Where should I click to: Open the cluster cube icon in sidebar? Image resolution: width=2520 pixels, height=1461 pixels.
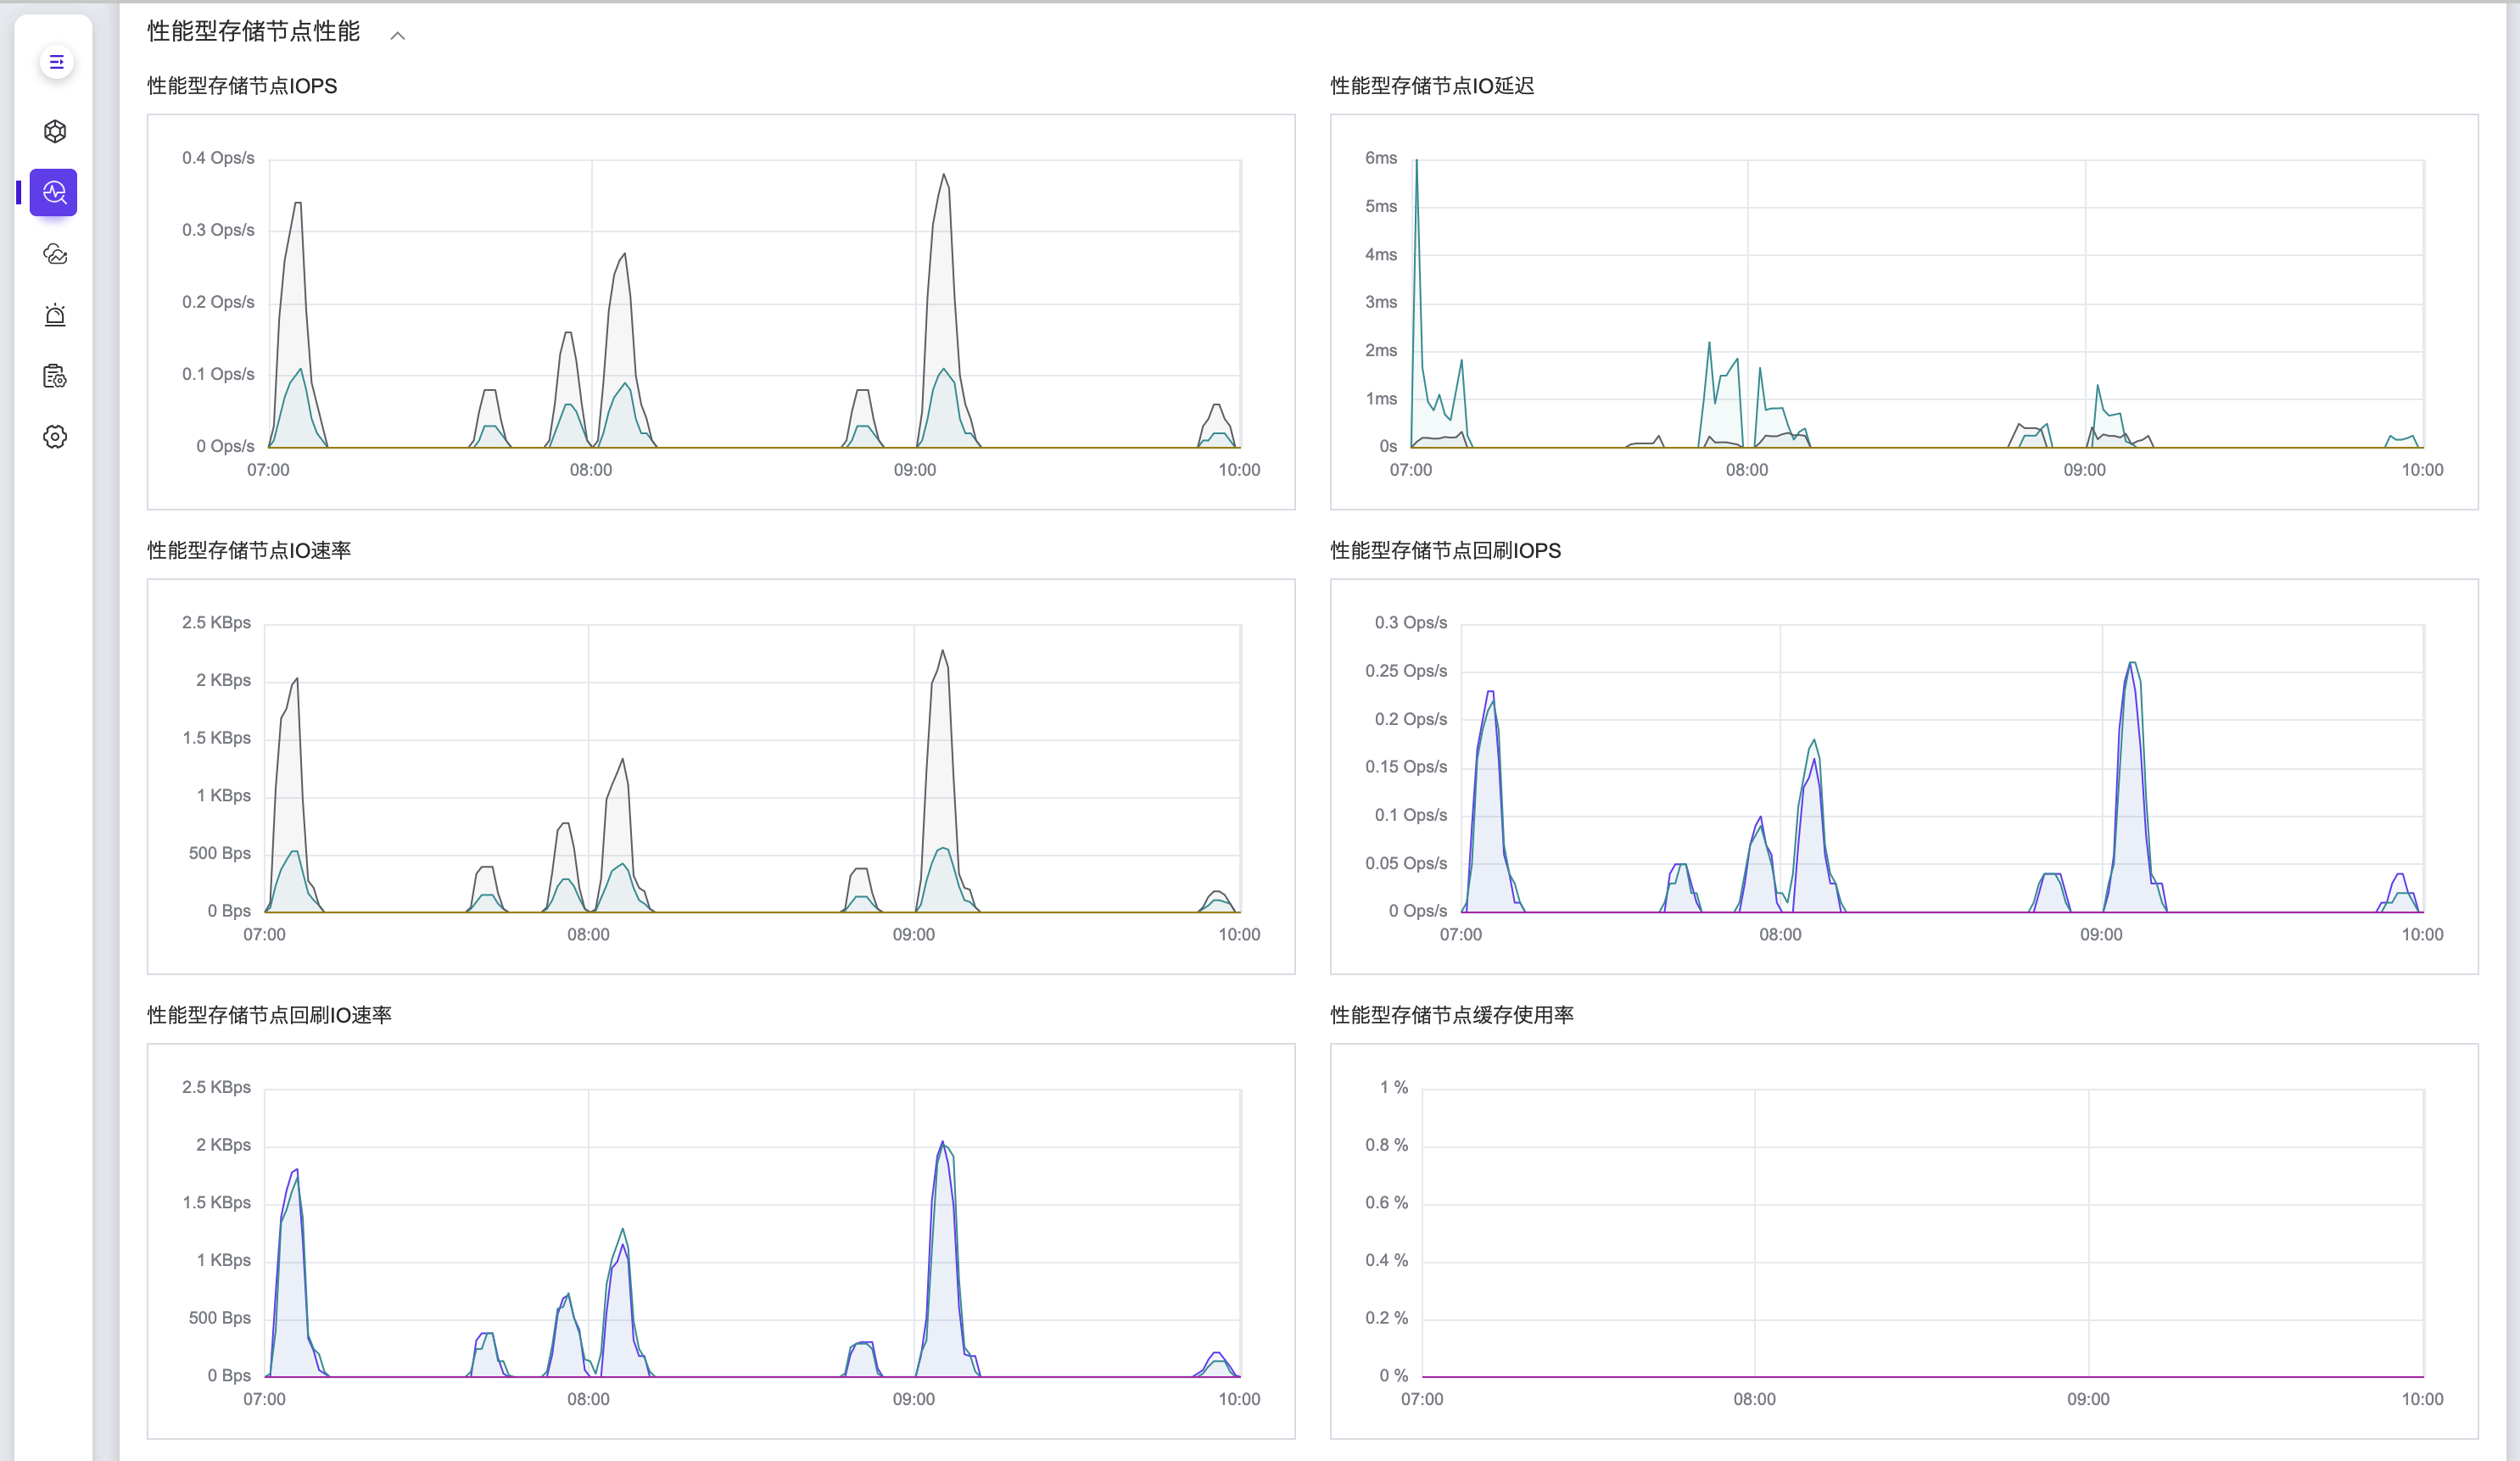click(55, 131)
